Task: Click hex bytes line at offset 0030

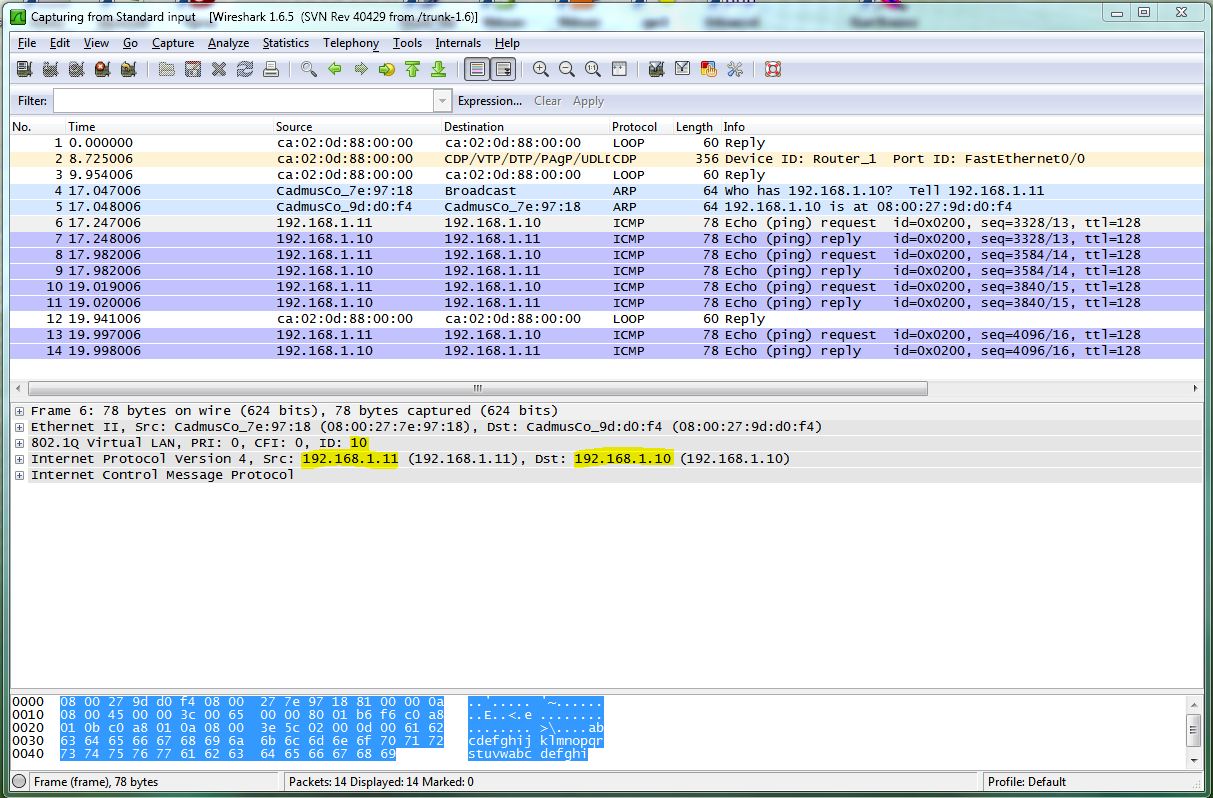Action: (251, 741)
